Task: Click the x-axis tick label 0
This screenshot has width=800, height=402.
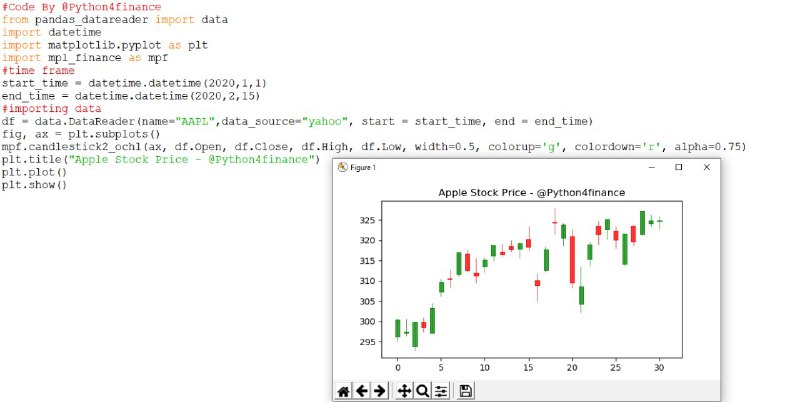Action: pyautogui.click(x=398, y=367)
